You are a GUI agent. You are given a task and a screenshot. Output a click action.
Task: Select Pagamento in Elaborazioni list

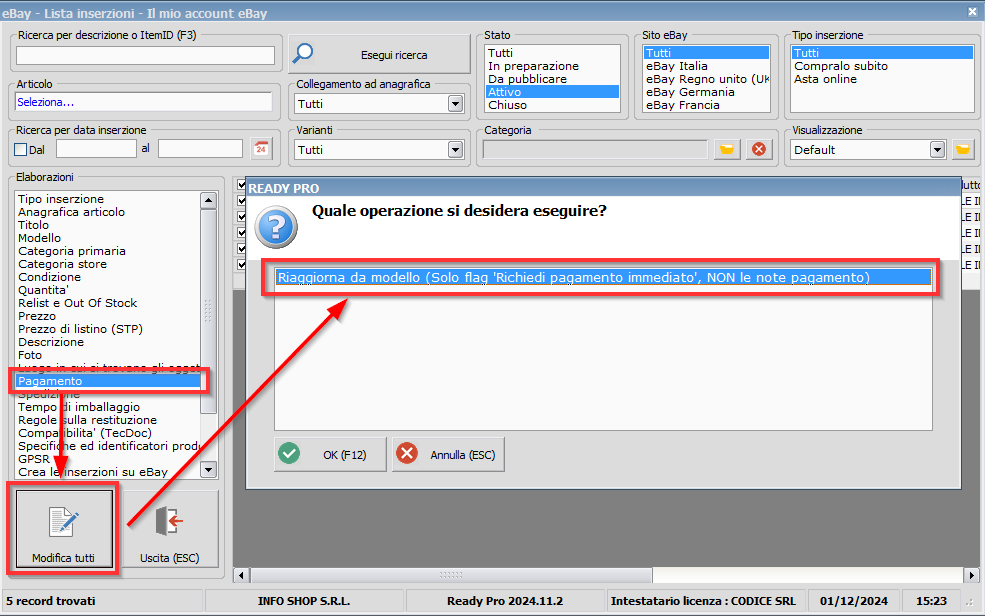click(x=109, y=381)
